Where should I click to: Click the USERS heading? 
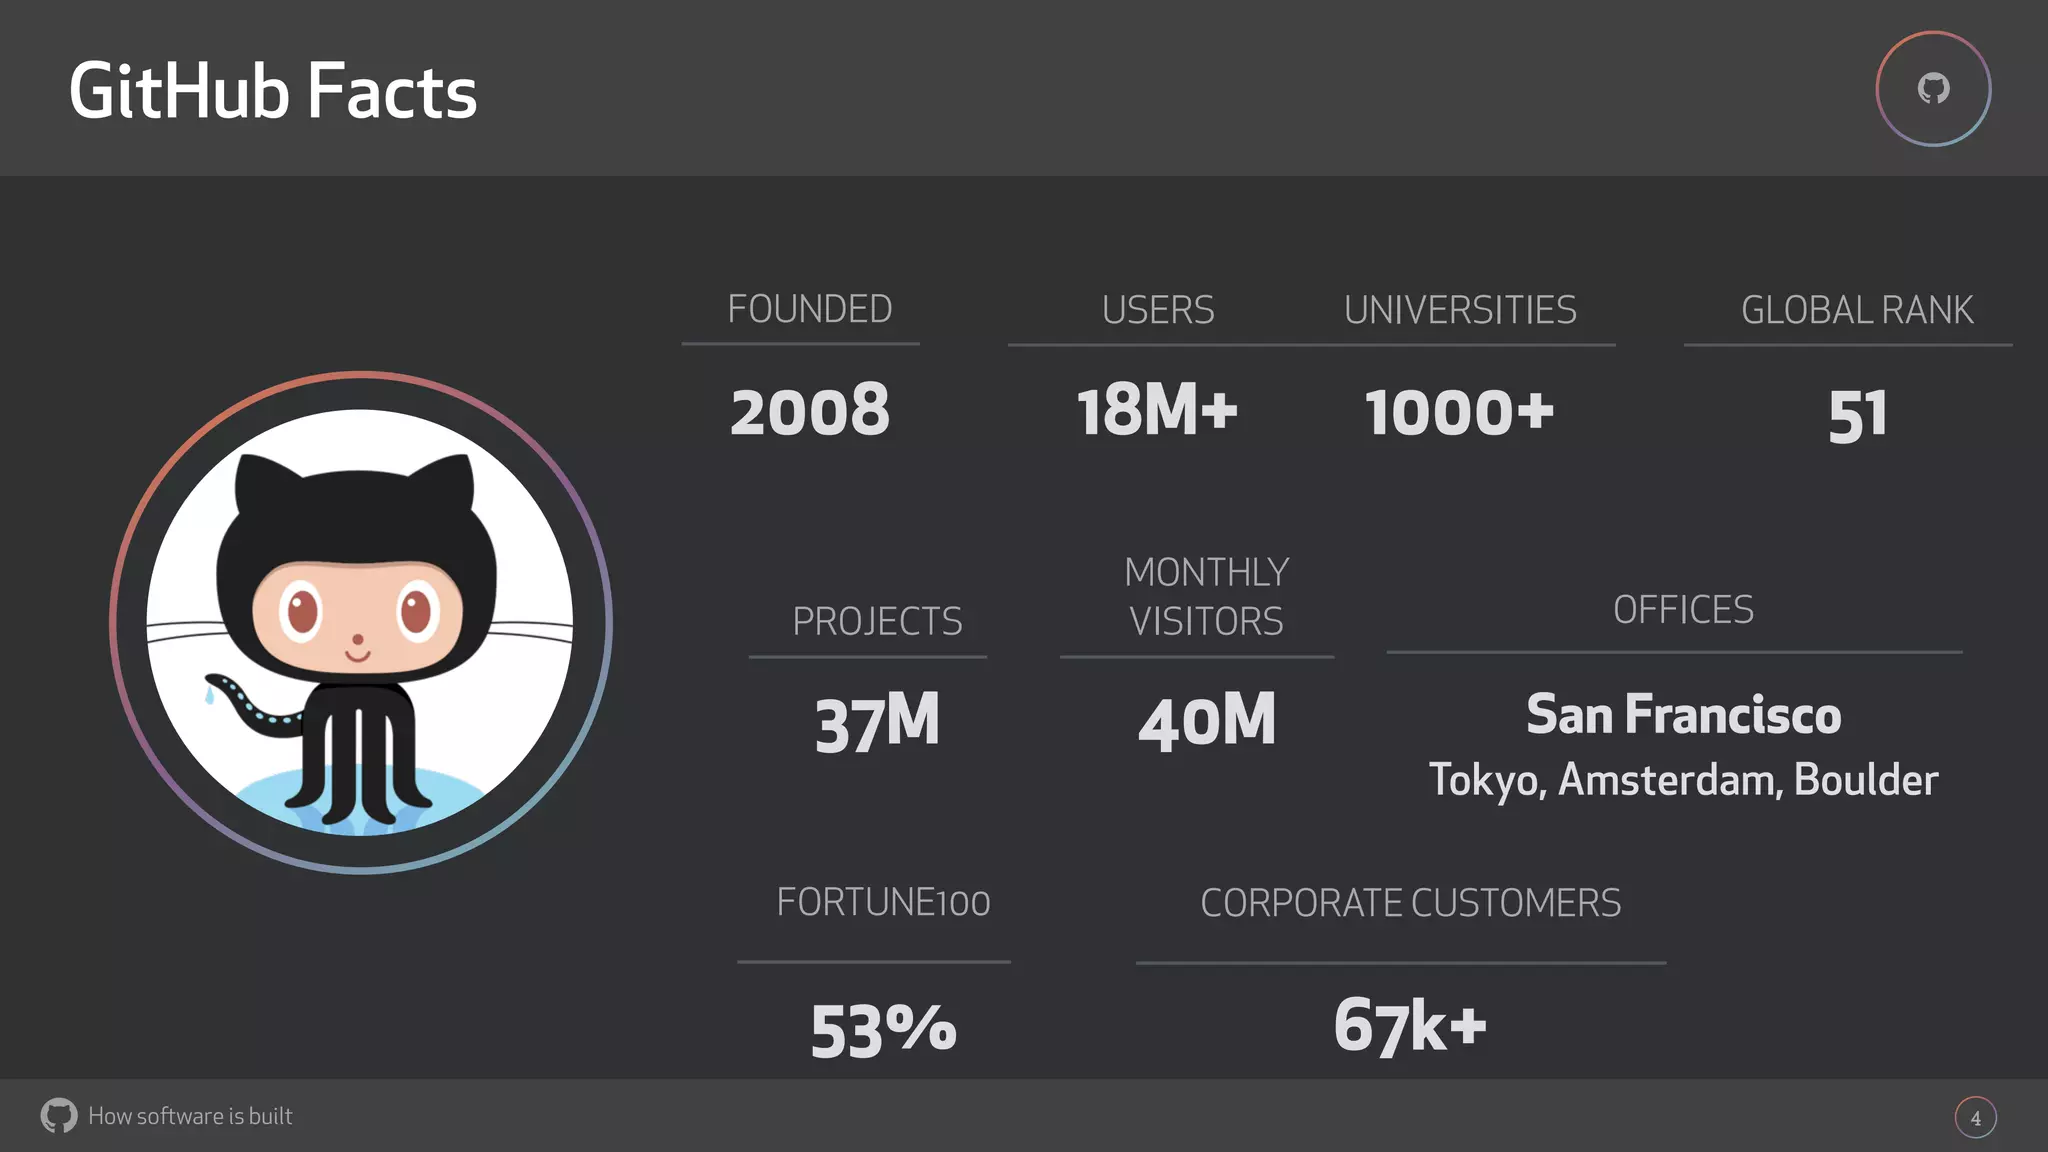(x=1158, y=310)
